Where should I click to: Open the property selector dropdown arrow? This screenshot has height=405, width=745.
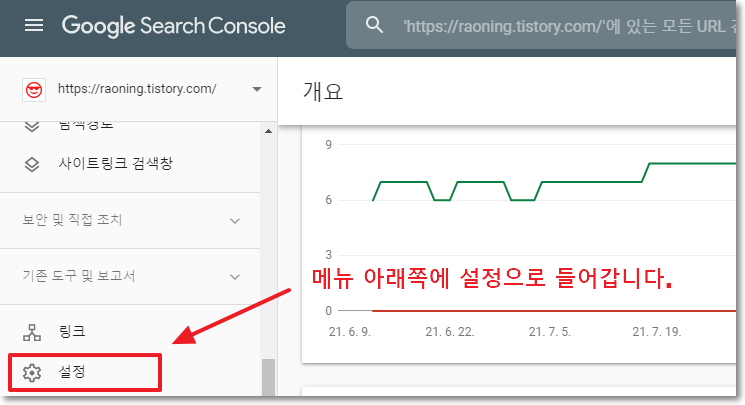point(257,89)
